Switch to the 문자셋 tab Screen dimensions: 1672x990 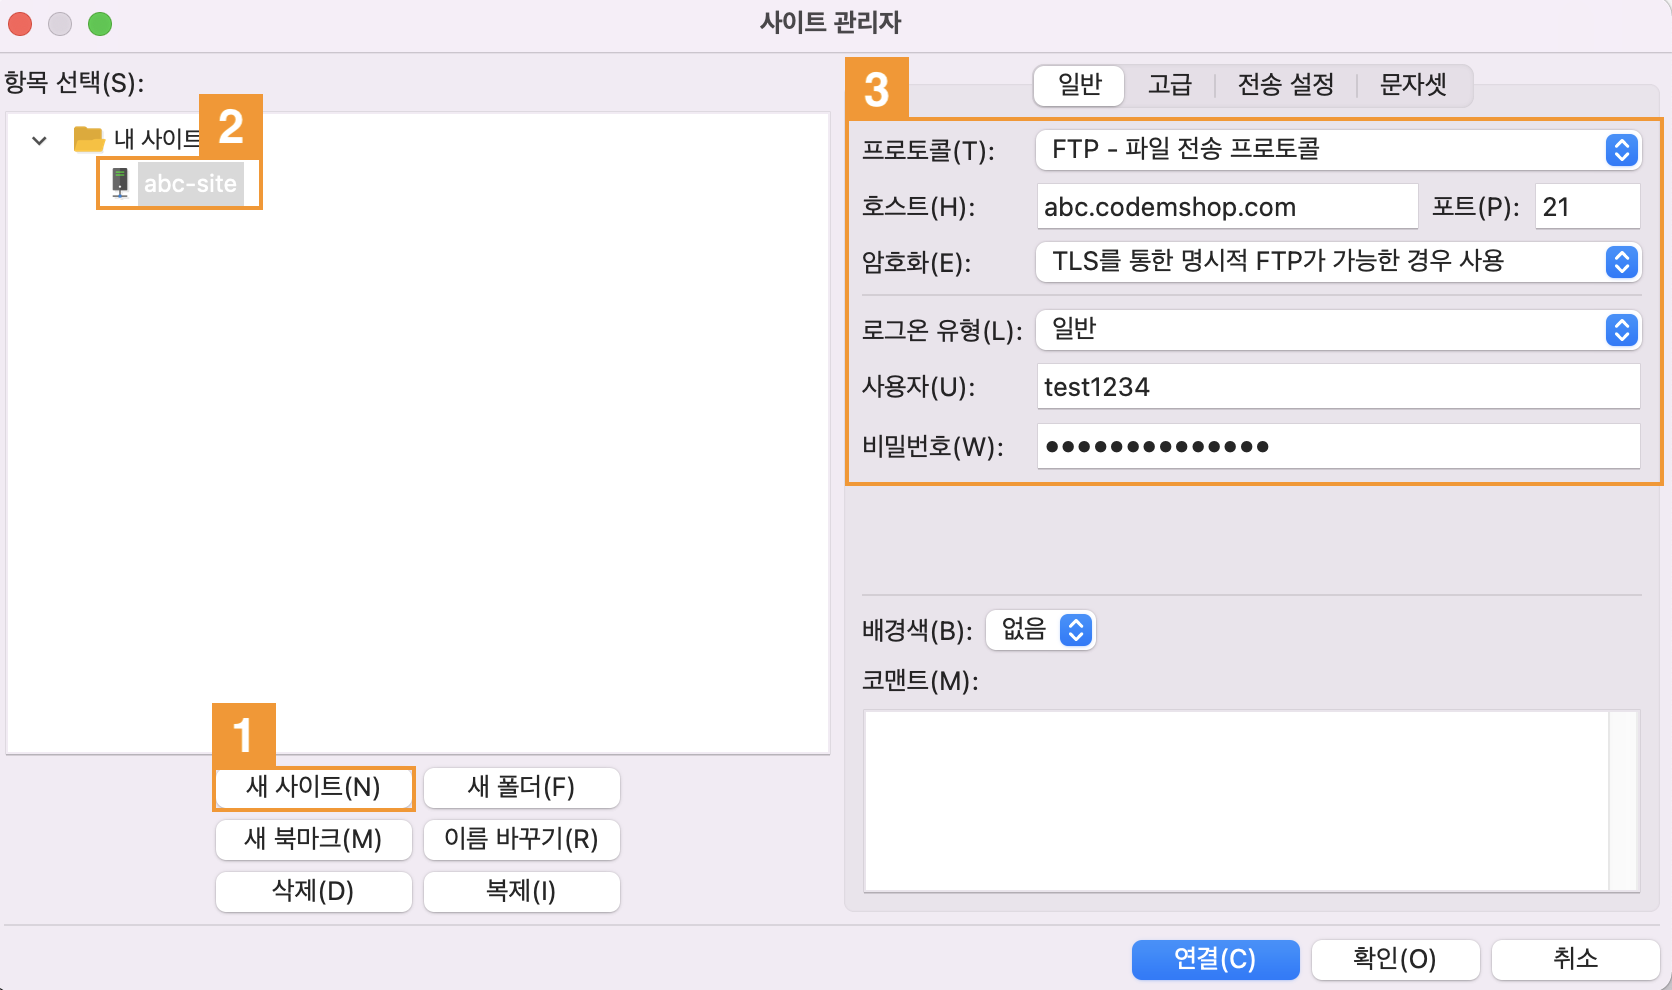[x=1413, y=85]
